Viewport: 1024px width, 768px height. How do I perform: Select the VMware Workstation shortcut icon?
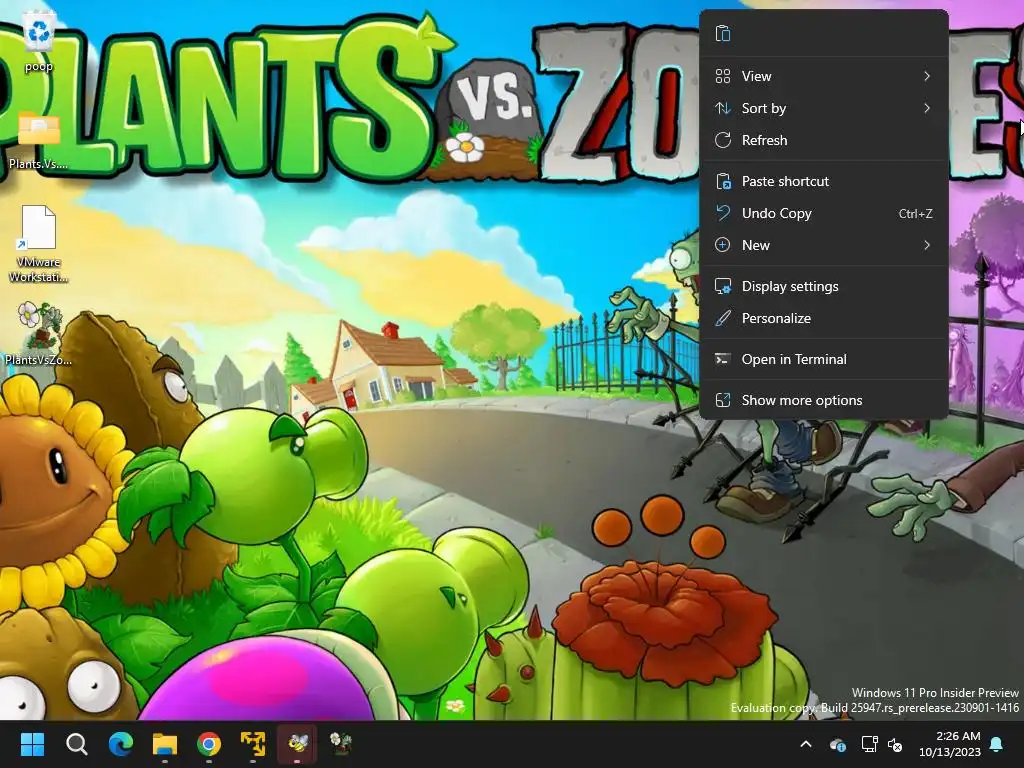point(39,244)
